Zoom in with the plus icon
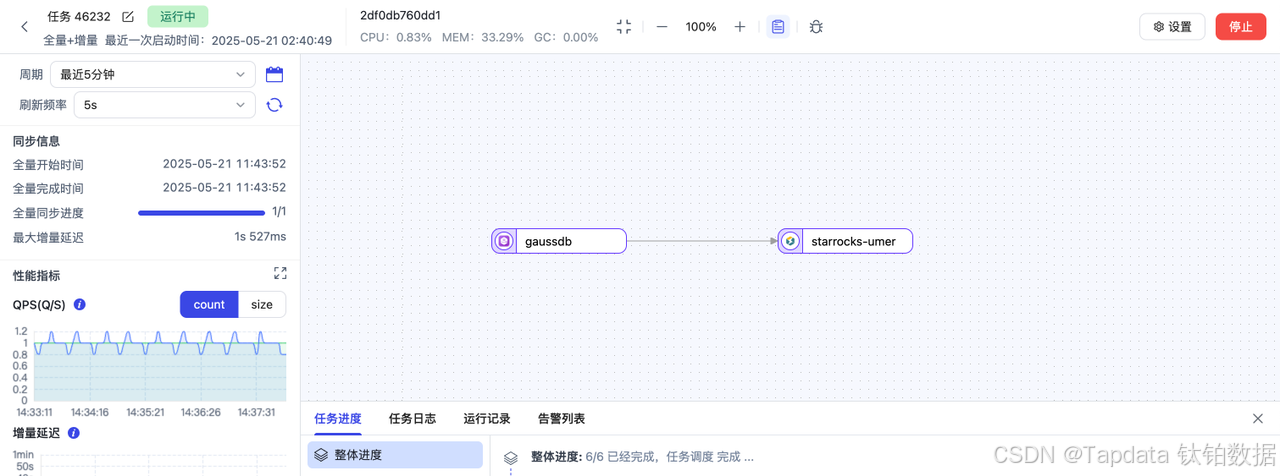 [740, 27]
